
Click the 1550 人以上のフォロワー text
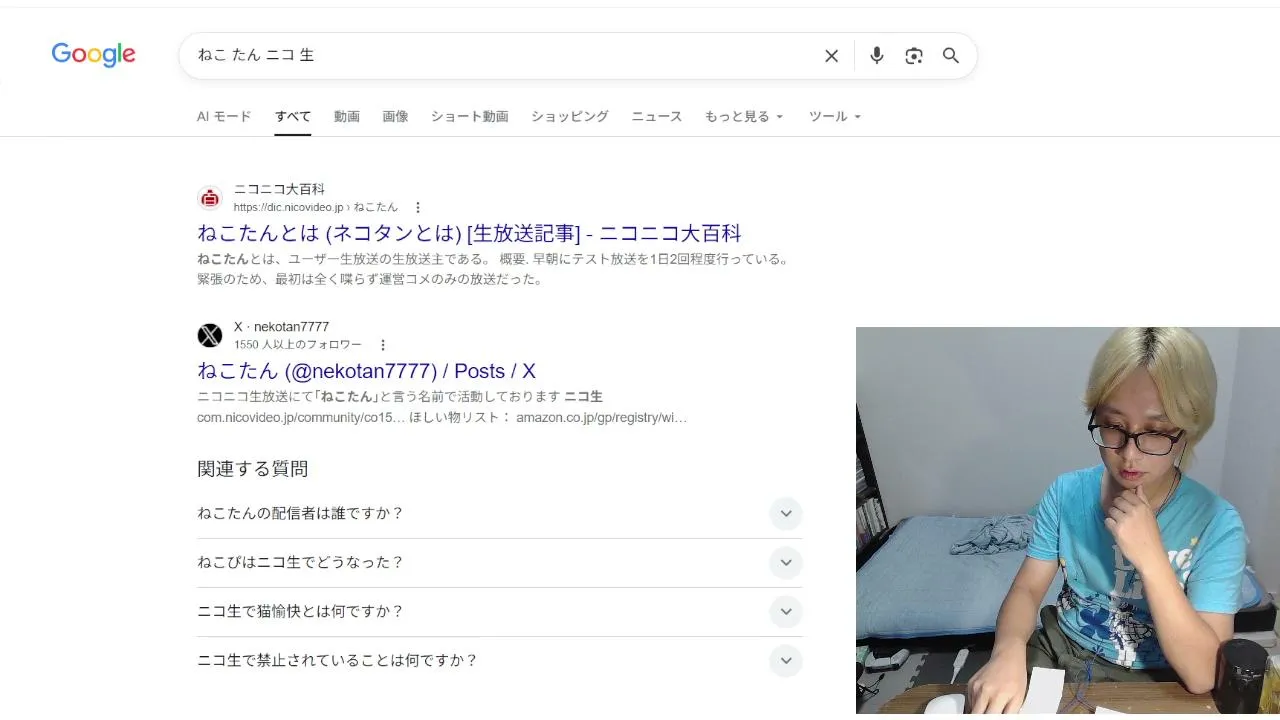(x=298, y=345)
